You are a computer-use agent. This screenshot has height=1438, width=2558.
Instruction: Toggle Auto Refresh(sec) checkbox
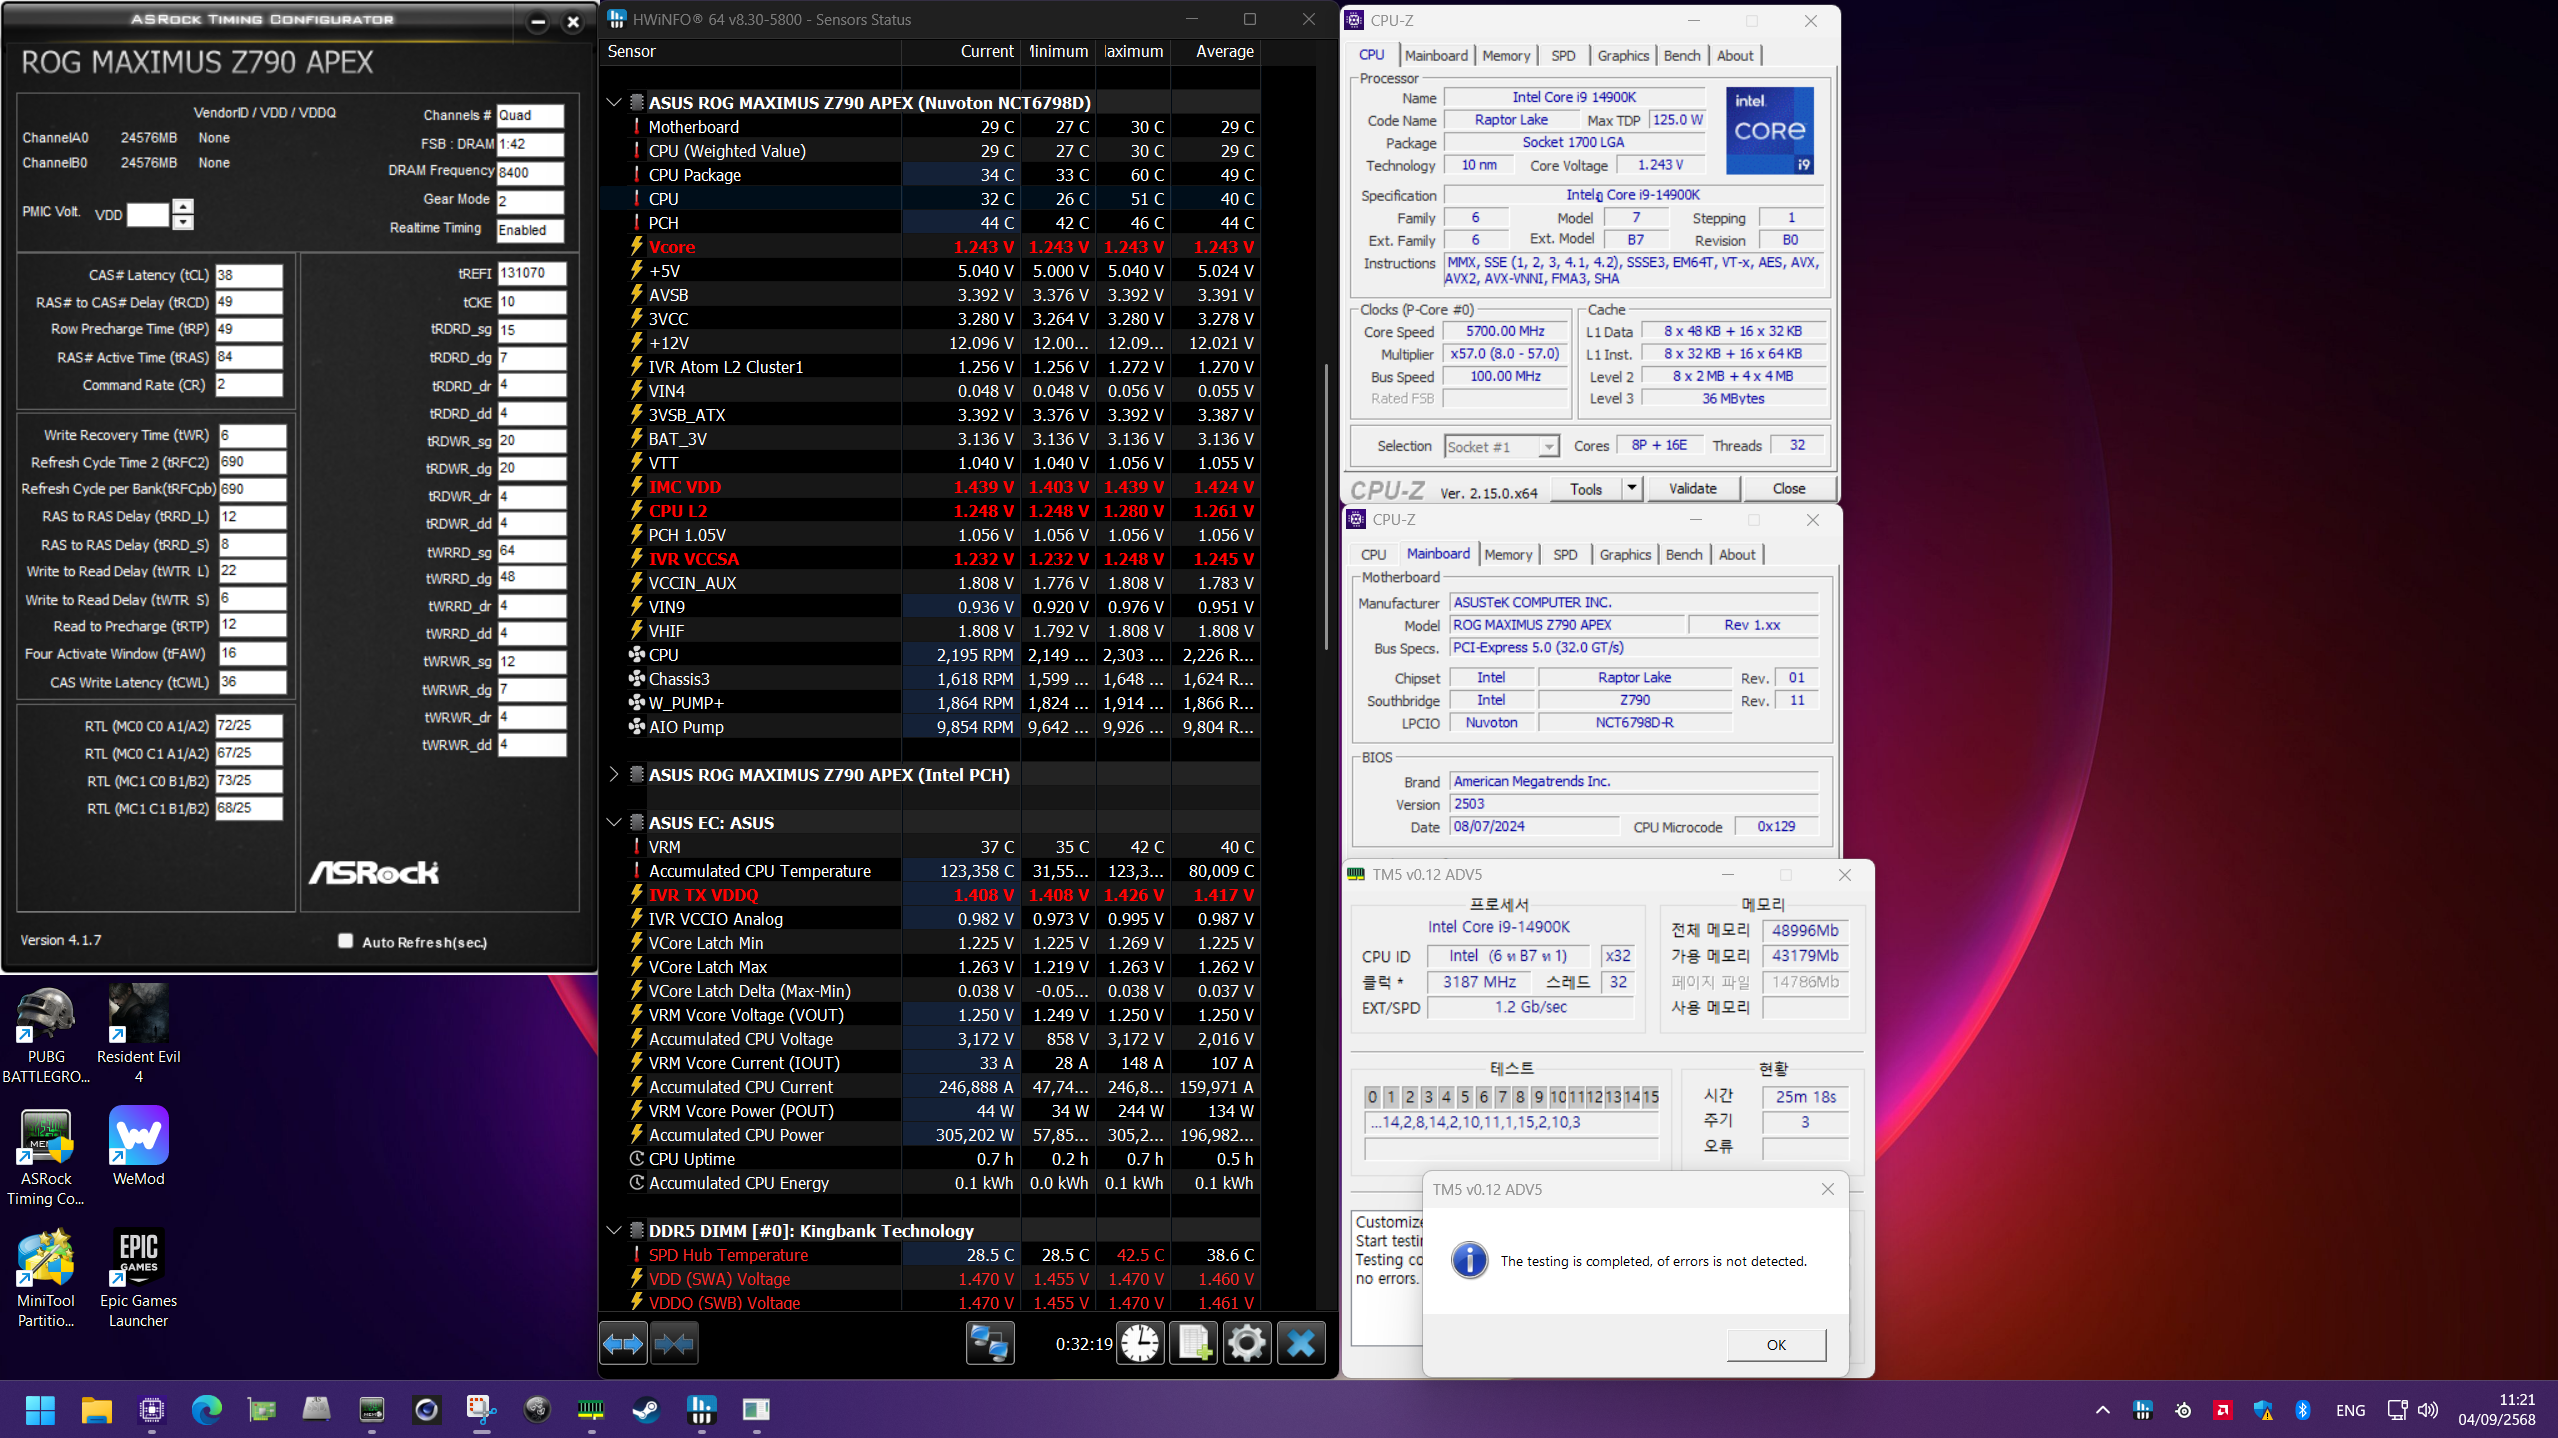[x=346, y=941]
